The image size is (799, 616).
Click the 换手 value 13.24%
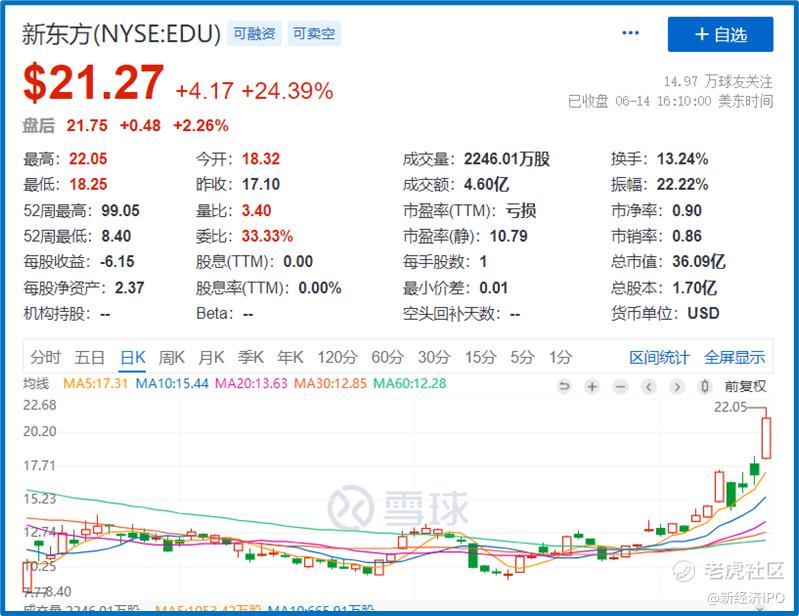point(682,158)
